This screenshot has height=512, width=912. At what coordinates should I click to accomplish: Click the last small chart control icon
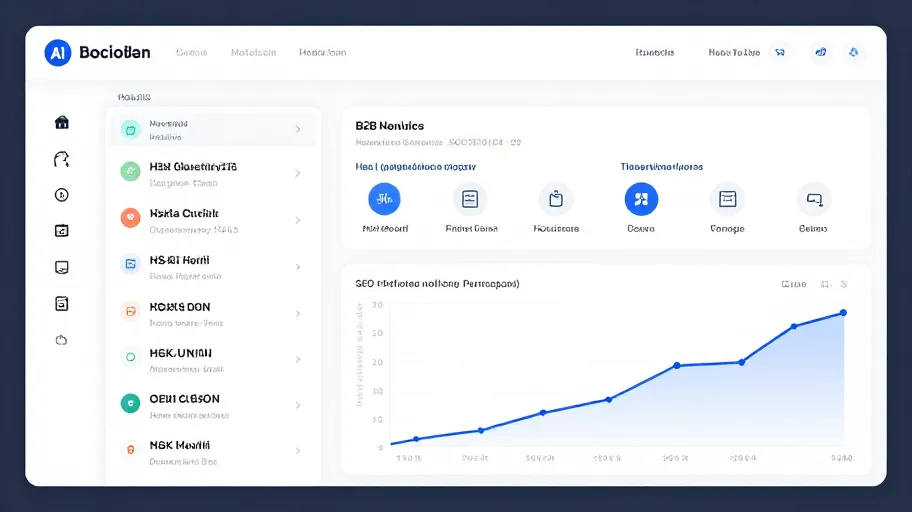(844, 284)
